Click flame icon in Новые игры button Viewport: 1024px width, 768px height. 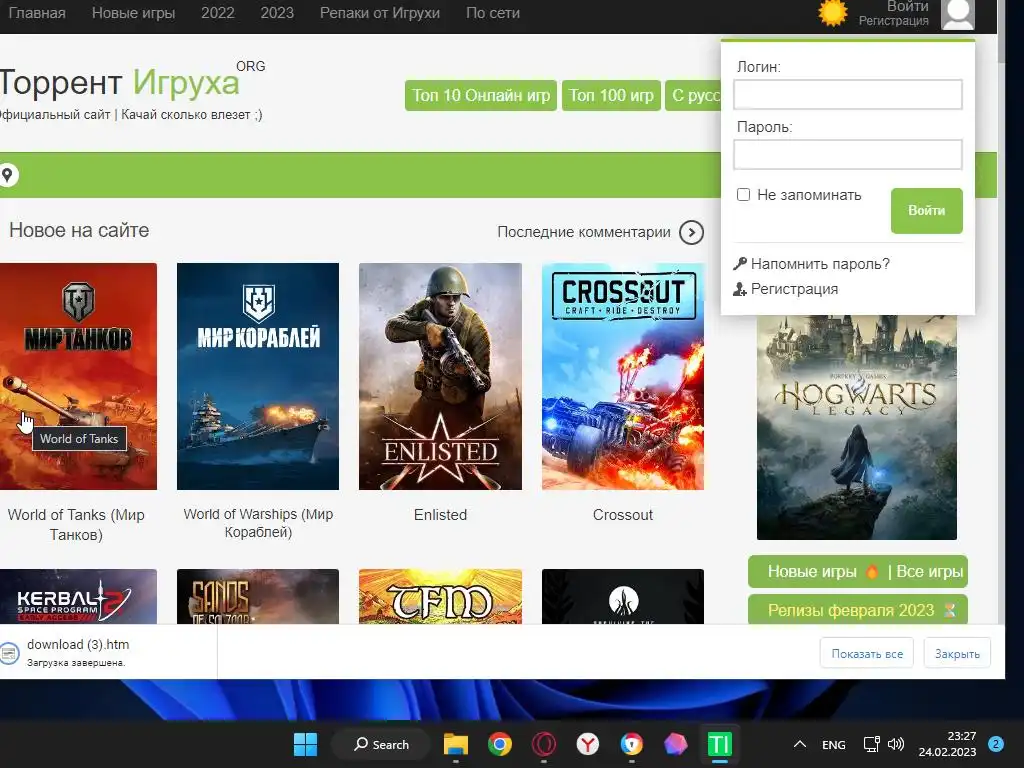pos(872,572)
